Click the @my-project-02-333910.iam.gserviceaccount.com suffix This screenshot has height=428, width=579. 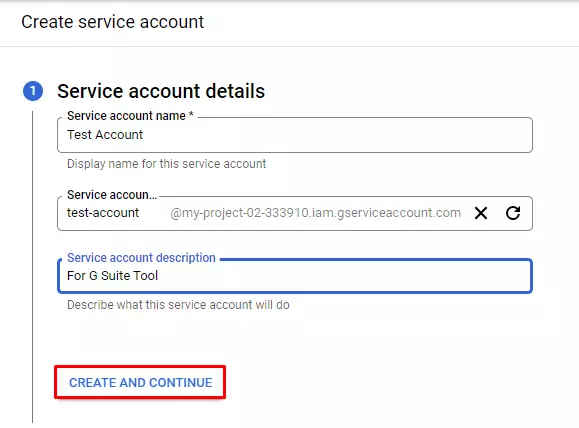pos(315,213)
